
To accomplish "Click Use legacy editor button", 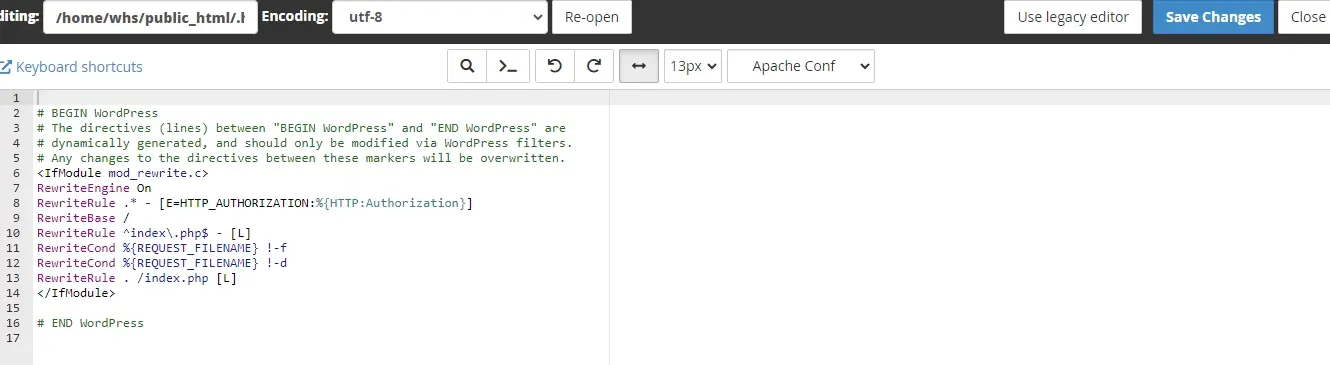I will 1073,17.
